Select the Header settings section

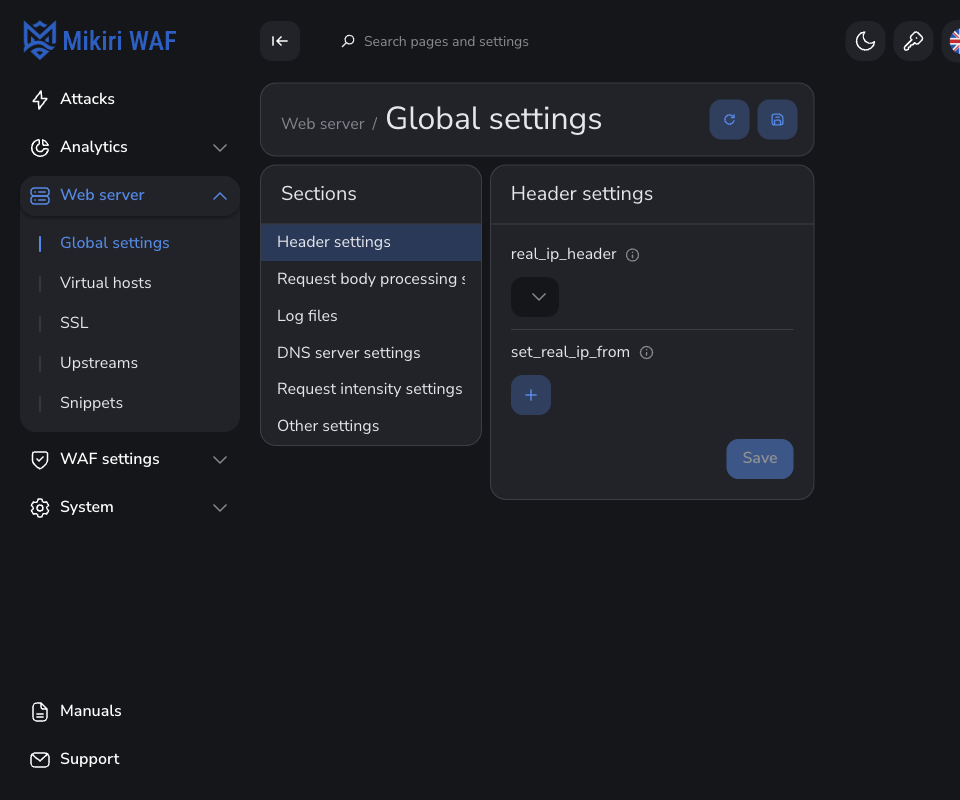(x=370, y=242)
